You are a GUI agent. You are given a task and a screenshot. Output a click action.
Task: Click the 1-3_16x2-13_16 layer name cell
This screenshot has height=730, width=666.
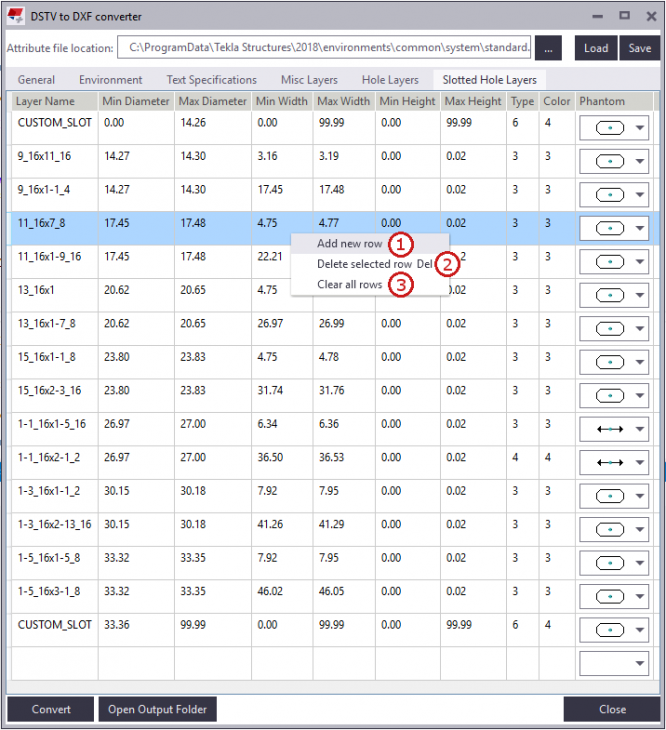click(x=55, y=529)
